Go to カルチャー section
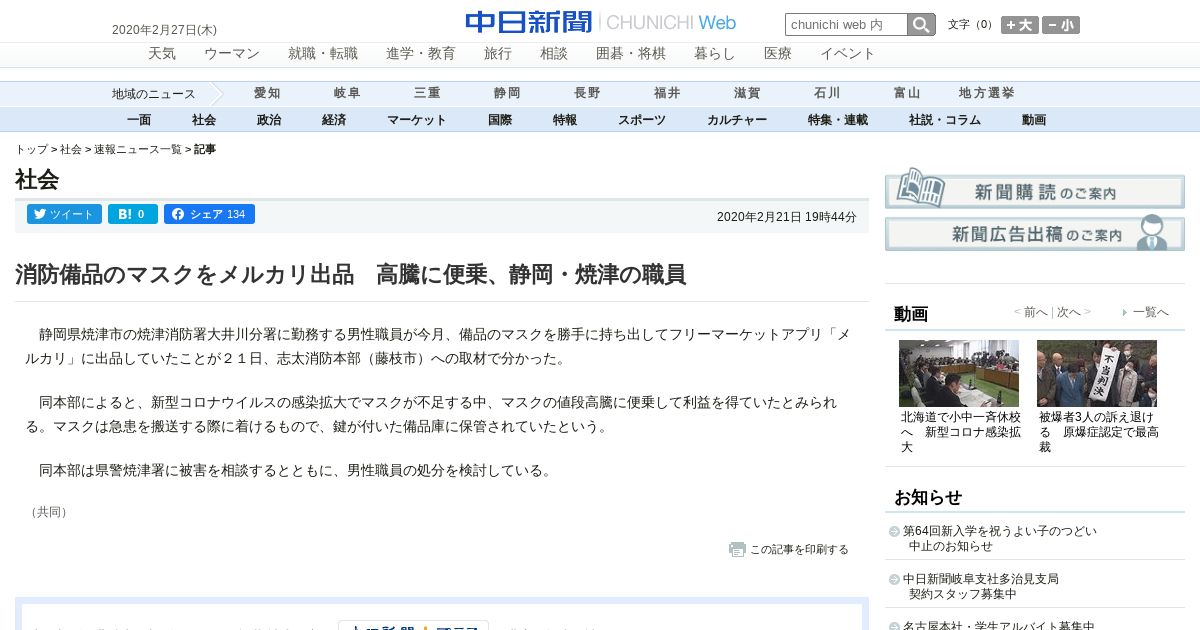This screenshot has height=630, width=1200. 737,120
